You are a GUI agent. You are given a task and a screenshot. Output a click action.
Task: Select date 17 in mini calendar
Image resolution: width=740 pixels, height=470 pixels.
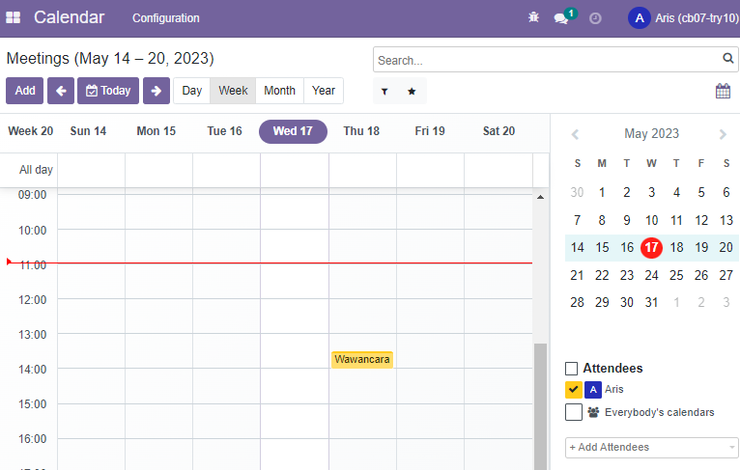click(x=651, y=248)
